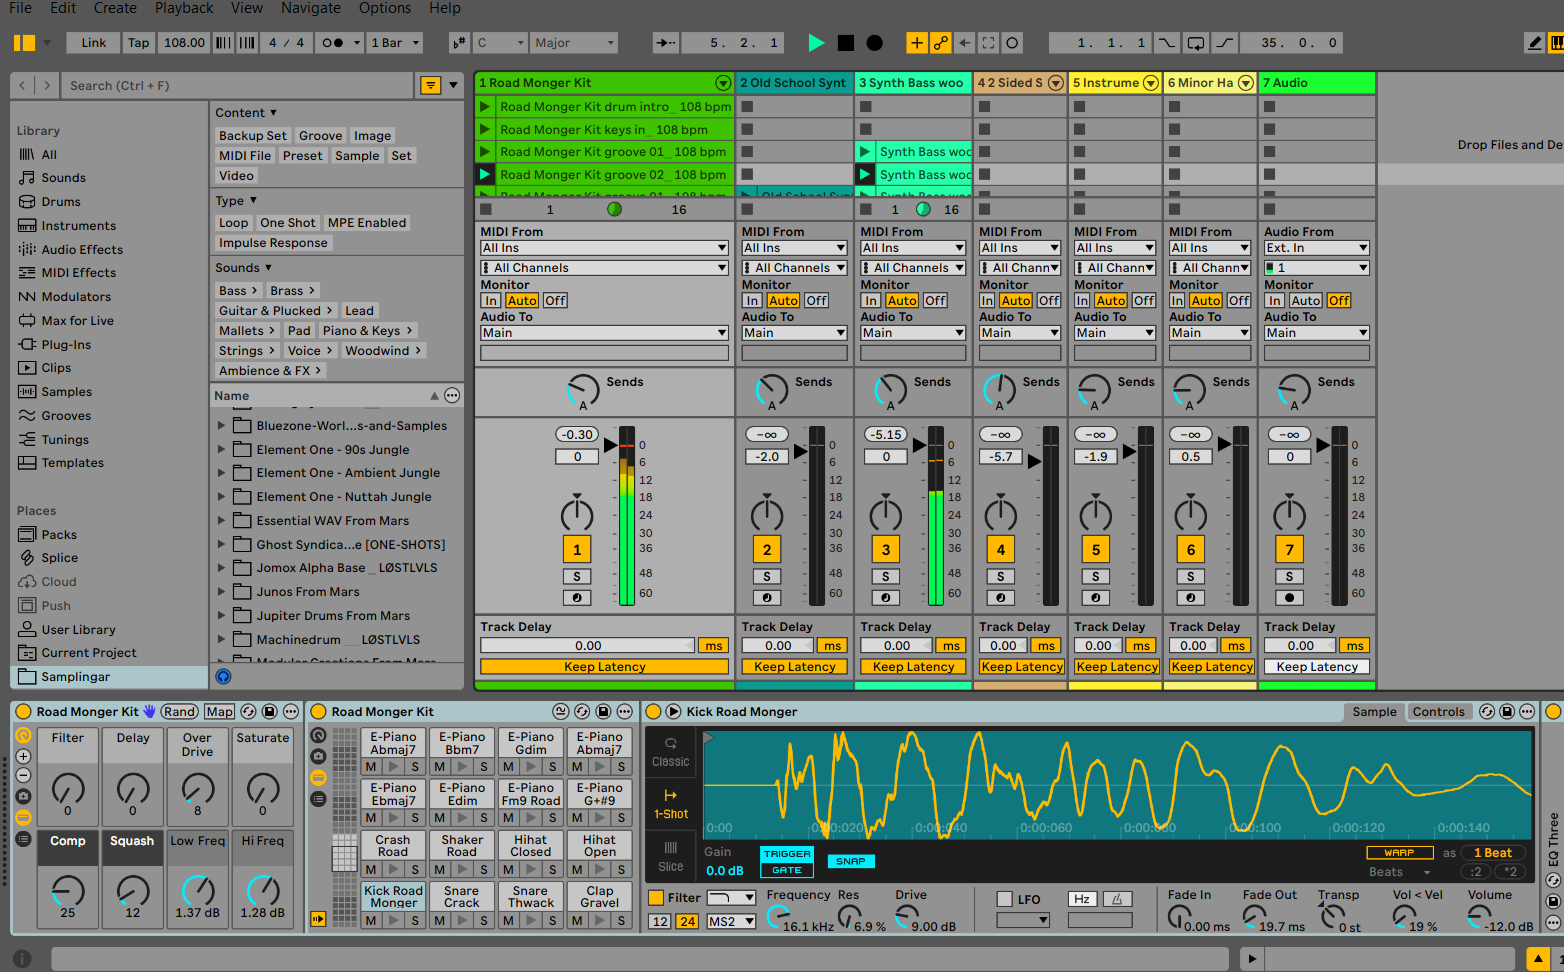Open the Major scale dropdown in the transport

tap(573, 43)
